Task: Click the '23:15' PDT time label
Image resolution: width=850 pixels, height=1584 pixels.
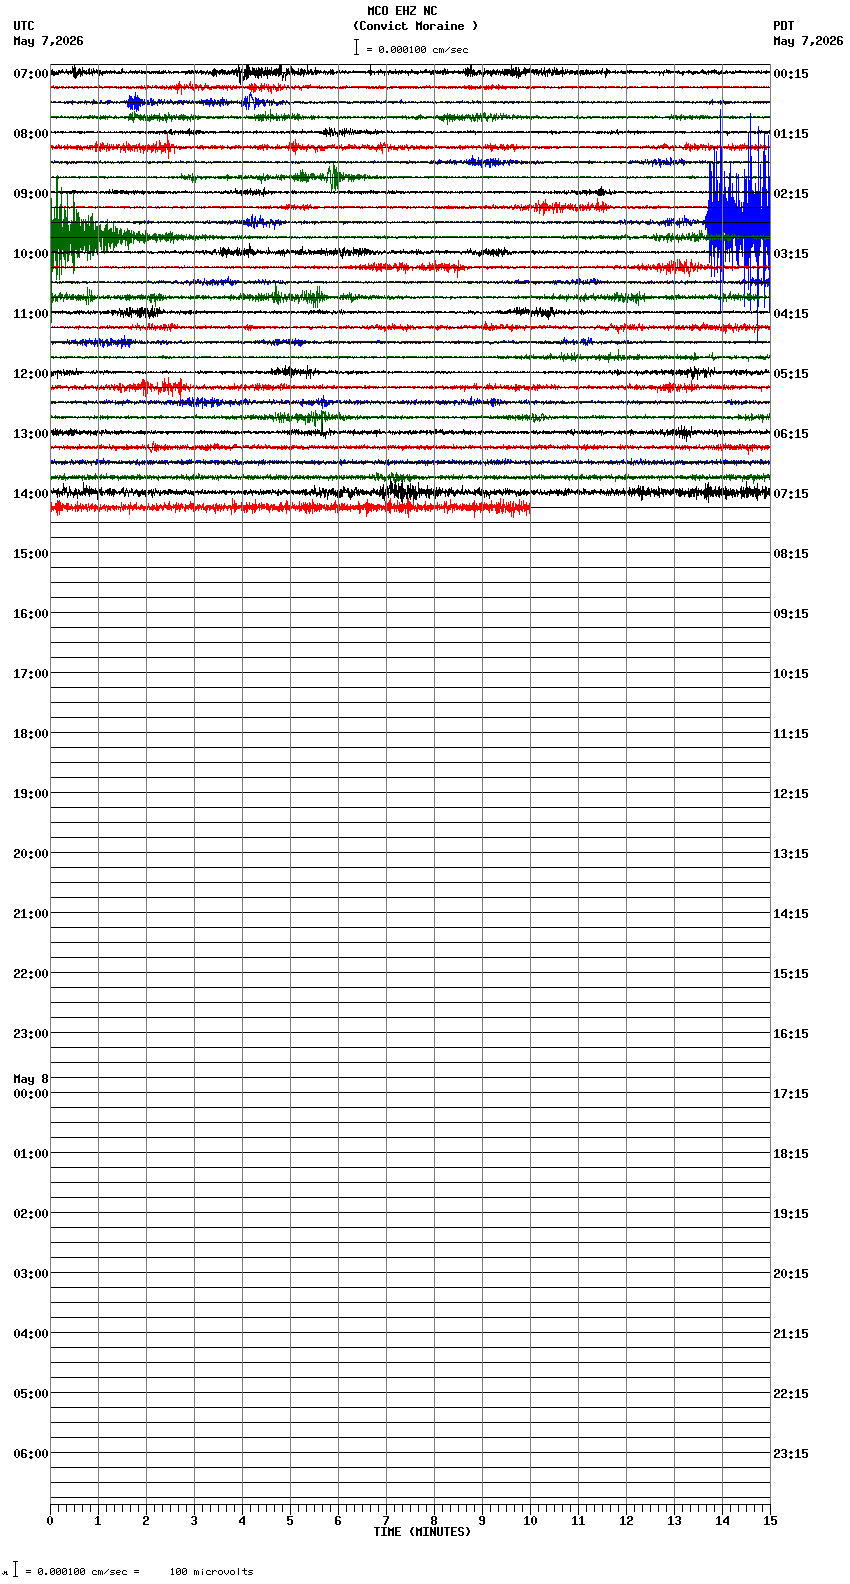Action: click(x=791, y=1454)
